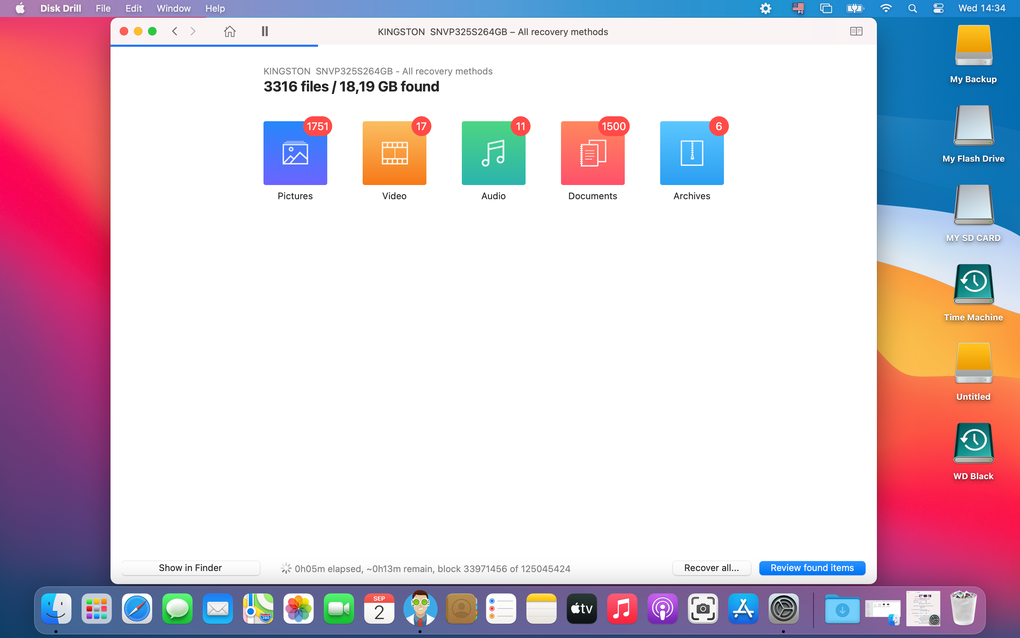Open Reminders from the Dock
Viewport: 1020px width, 638px height.
[501, 609]
